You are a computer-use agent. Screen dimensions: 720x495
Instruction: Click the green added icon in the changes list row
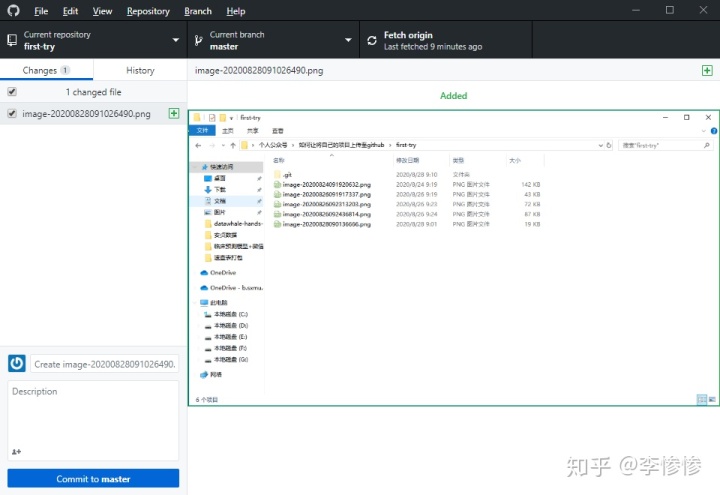click(174, 113)
